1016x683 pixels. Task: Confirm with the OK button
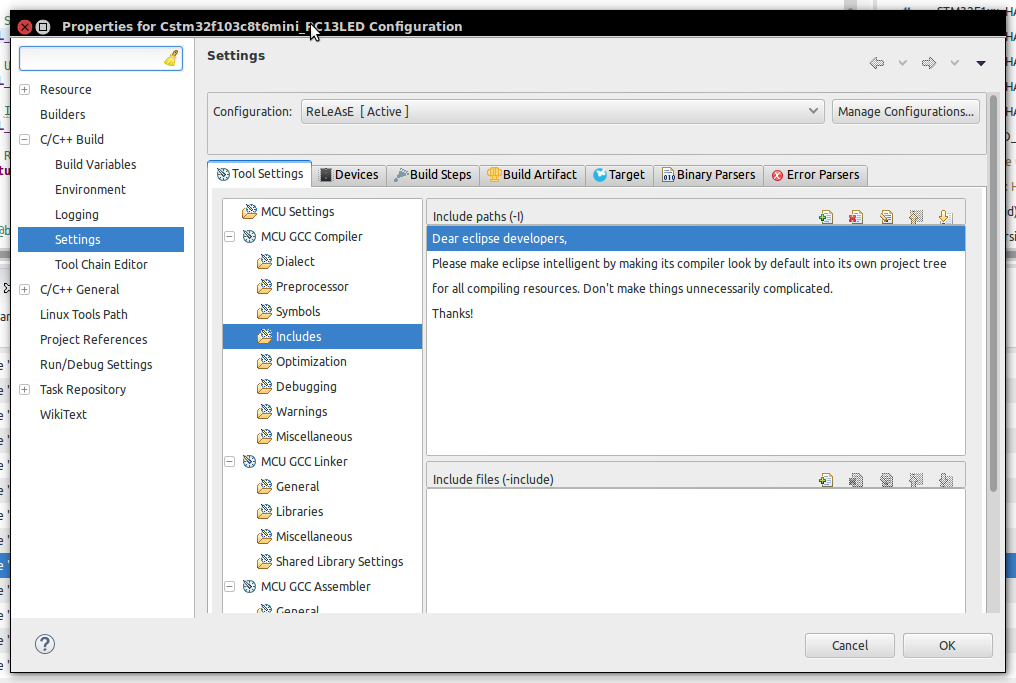947,645
